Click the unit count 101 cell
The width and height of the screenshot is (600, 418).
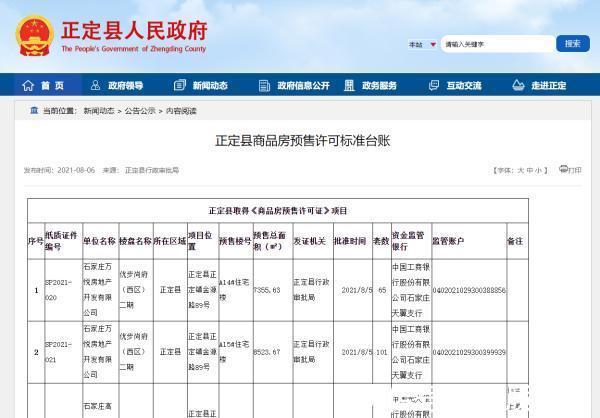click(382, 352)
